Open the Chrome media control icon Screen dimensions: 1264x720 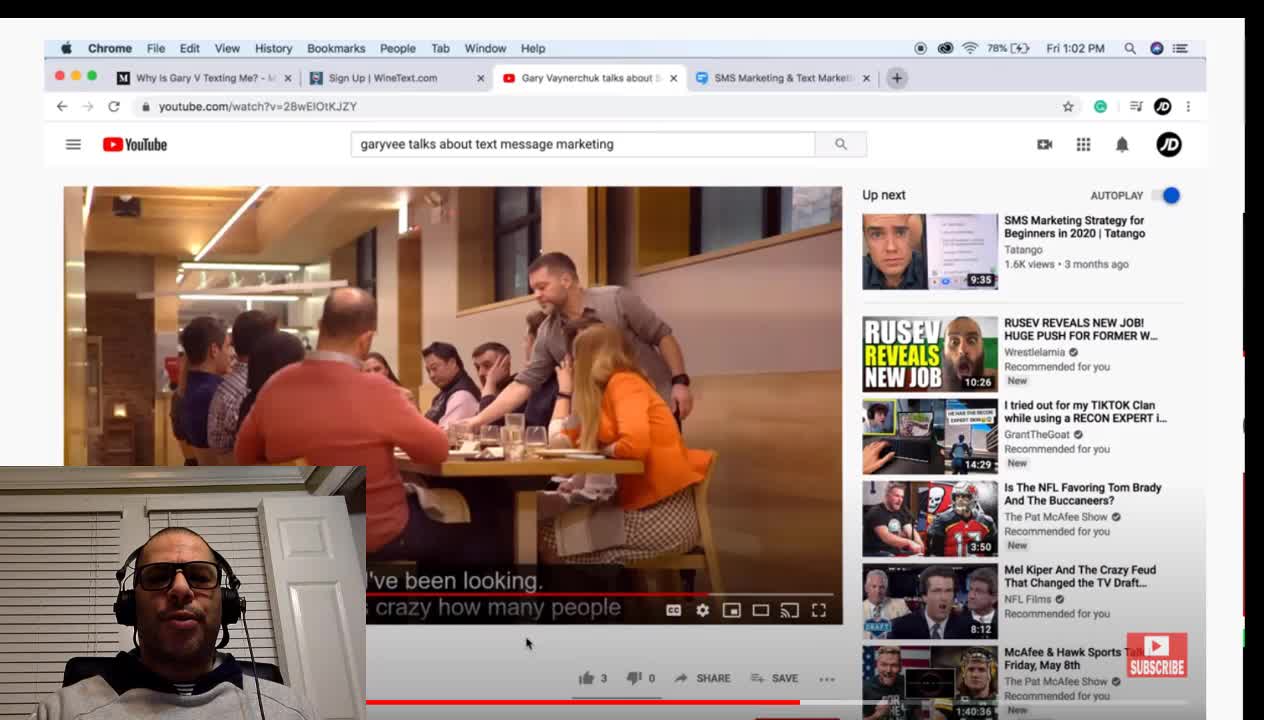click(x=1136, y=106)
